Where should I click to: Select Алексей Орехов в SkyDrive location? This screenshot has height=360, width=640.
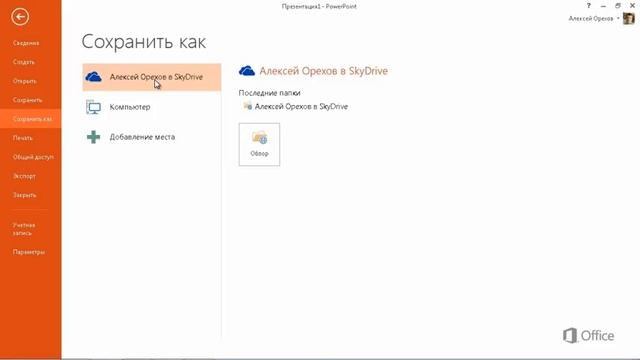tap(152, 77)
